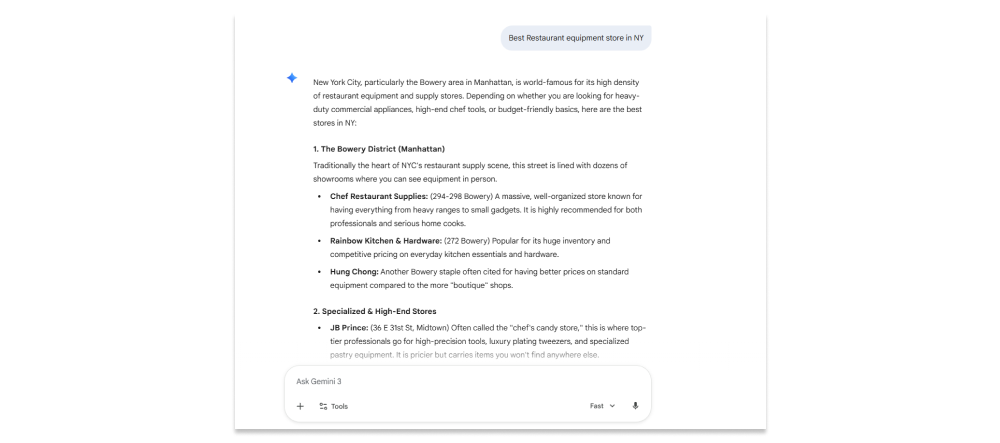This screenshot has height=443, width=1000.
Task: Click the bold text 'Hung Chong:'
Action: (354, 272)
